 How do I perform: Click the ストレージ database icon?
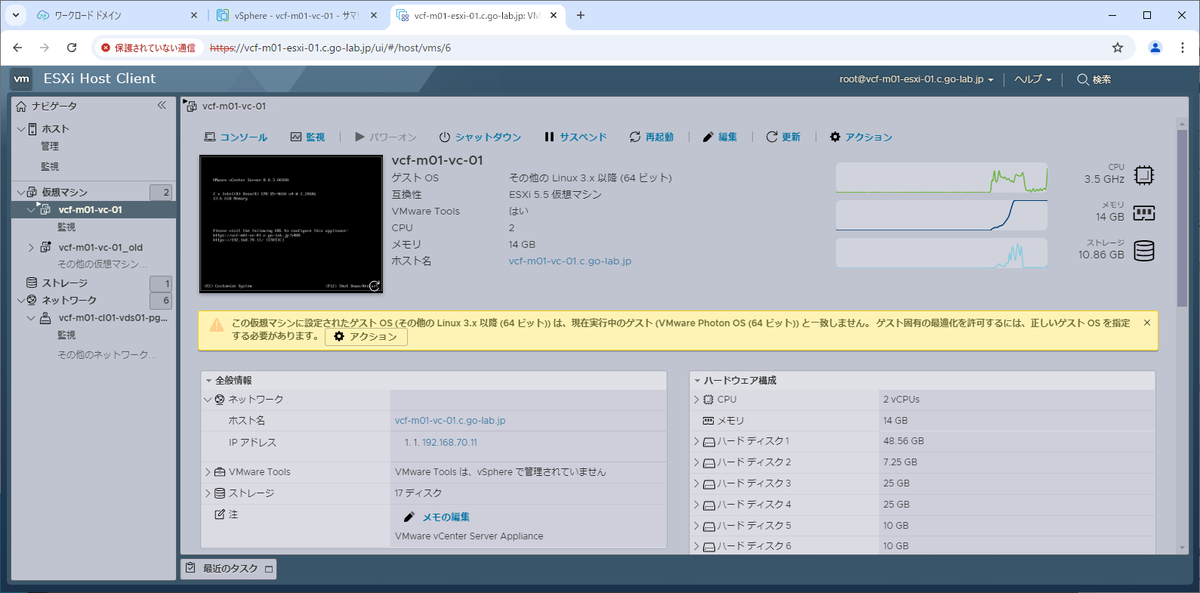pyautogui.click(x=1144, y=250)
